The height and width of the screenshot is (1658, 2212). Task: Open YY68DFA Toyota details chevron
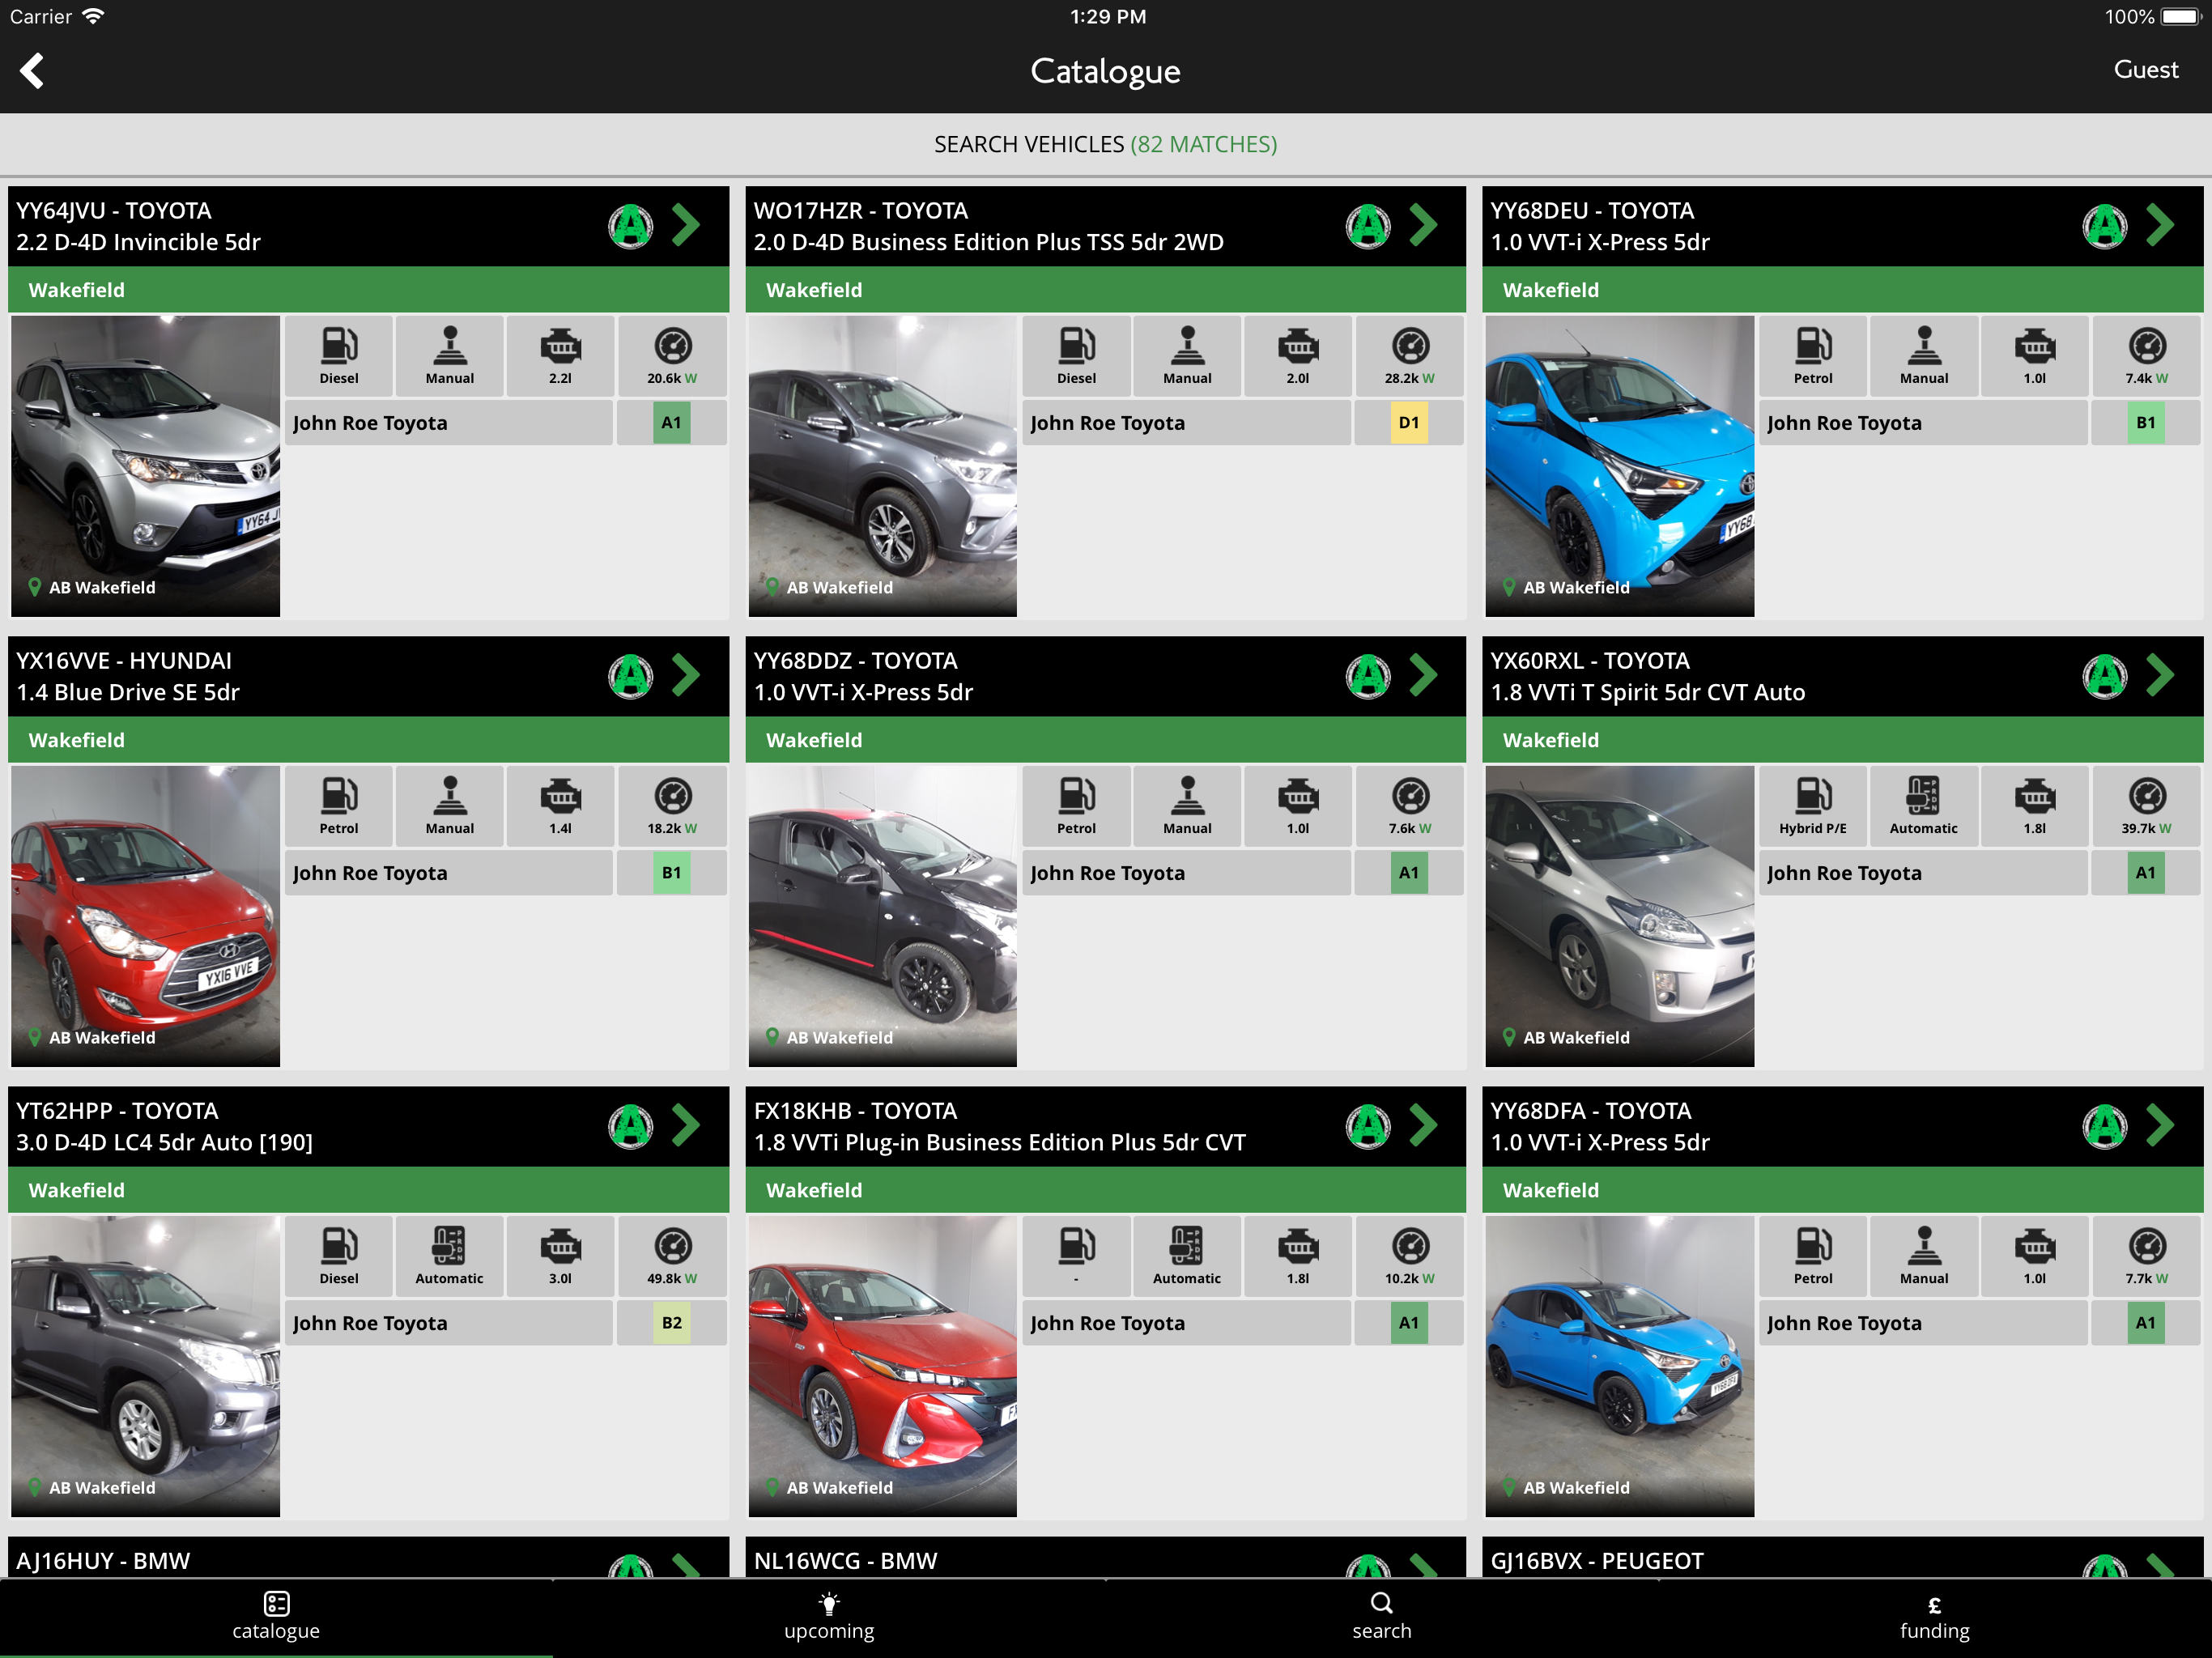tap(2160, 1125)
